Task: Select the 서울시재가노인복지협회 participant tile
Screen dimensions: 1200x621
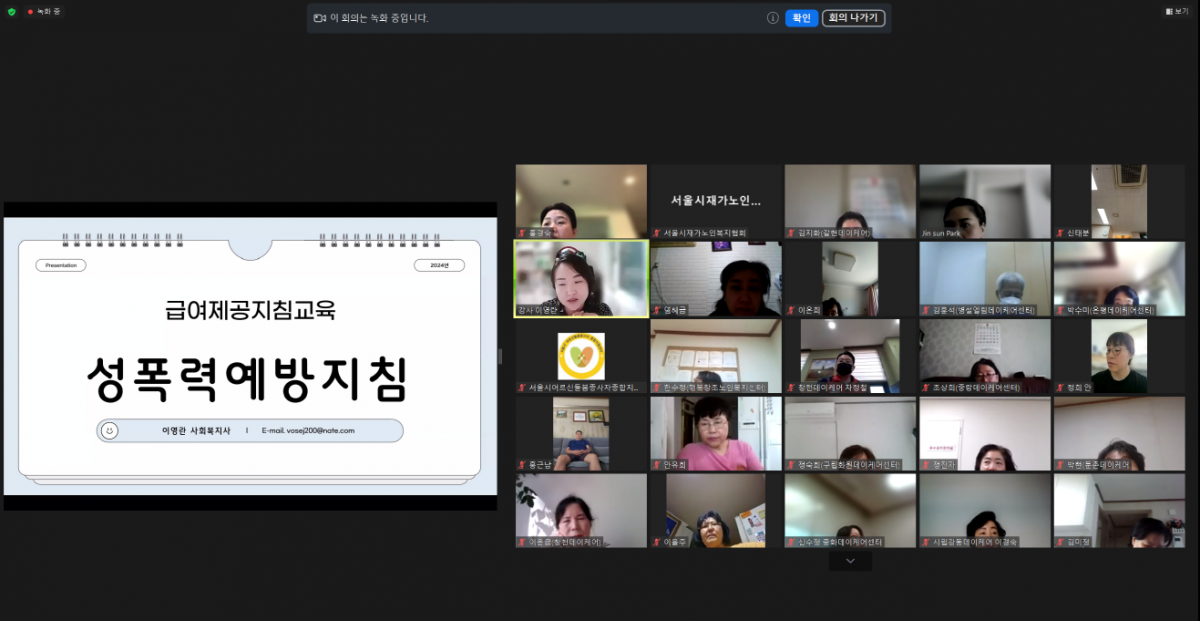Action: click(x=715, y=201)
